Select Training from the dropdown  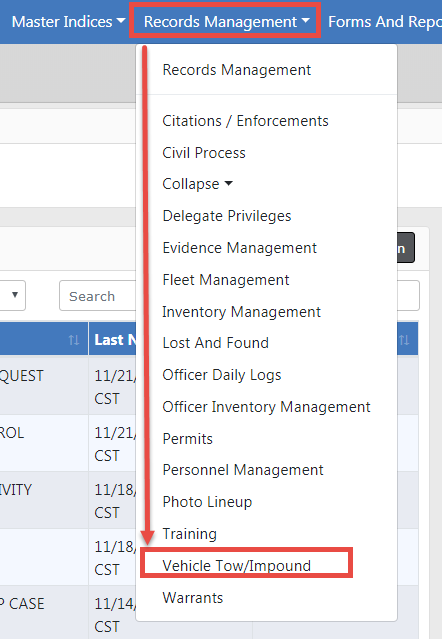(189, 534)
